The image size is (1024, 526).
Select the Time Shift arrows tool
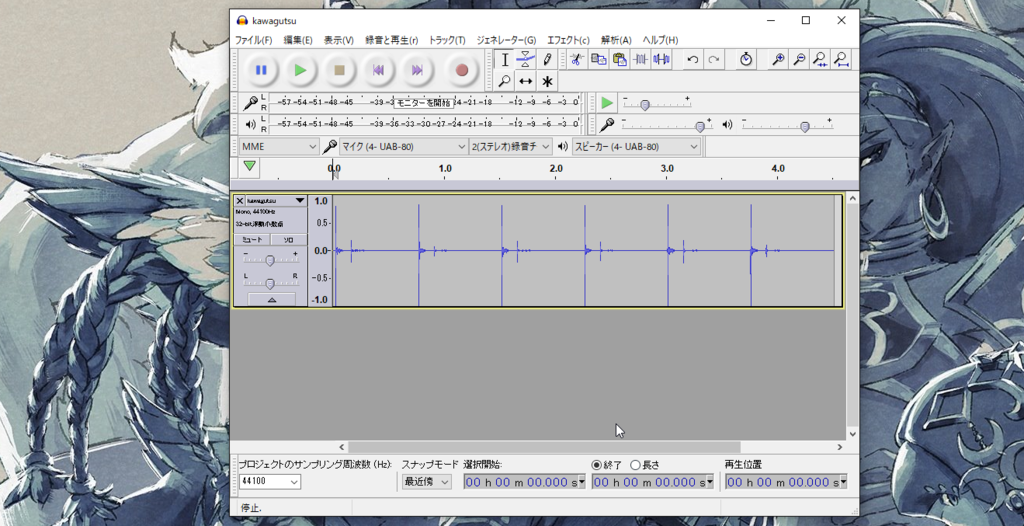(x=525, y=81)
